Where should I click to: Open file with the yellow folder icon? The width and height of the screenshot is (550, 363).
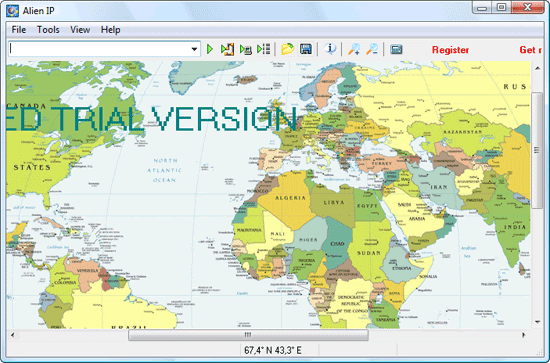pyautogui.click(x=287, y=49)
